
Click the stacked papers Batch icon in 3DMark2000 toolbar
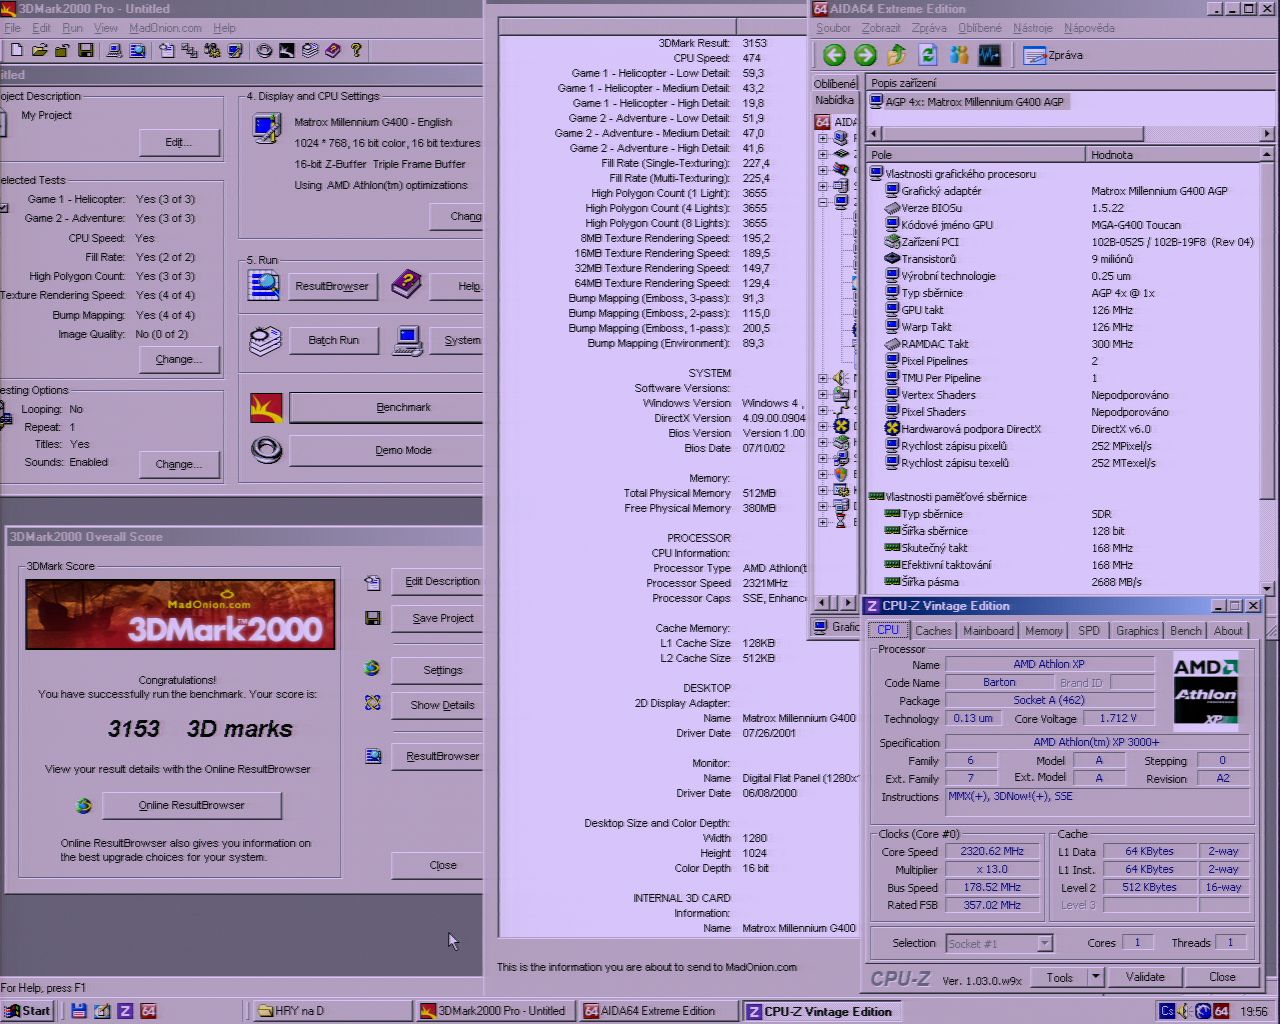310,50
